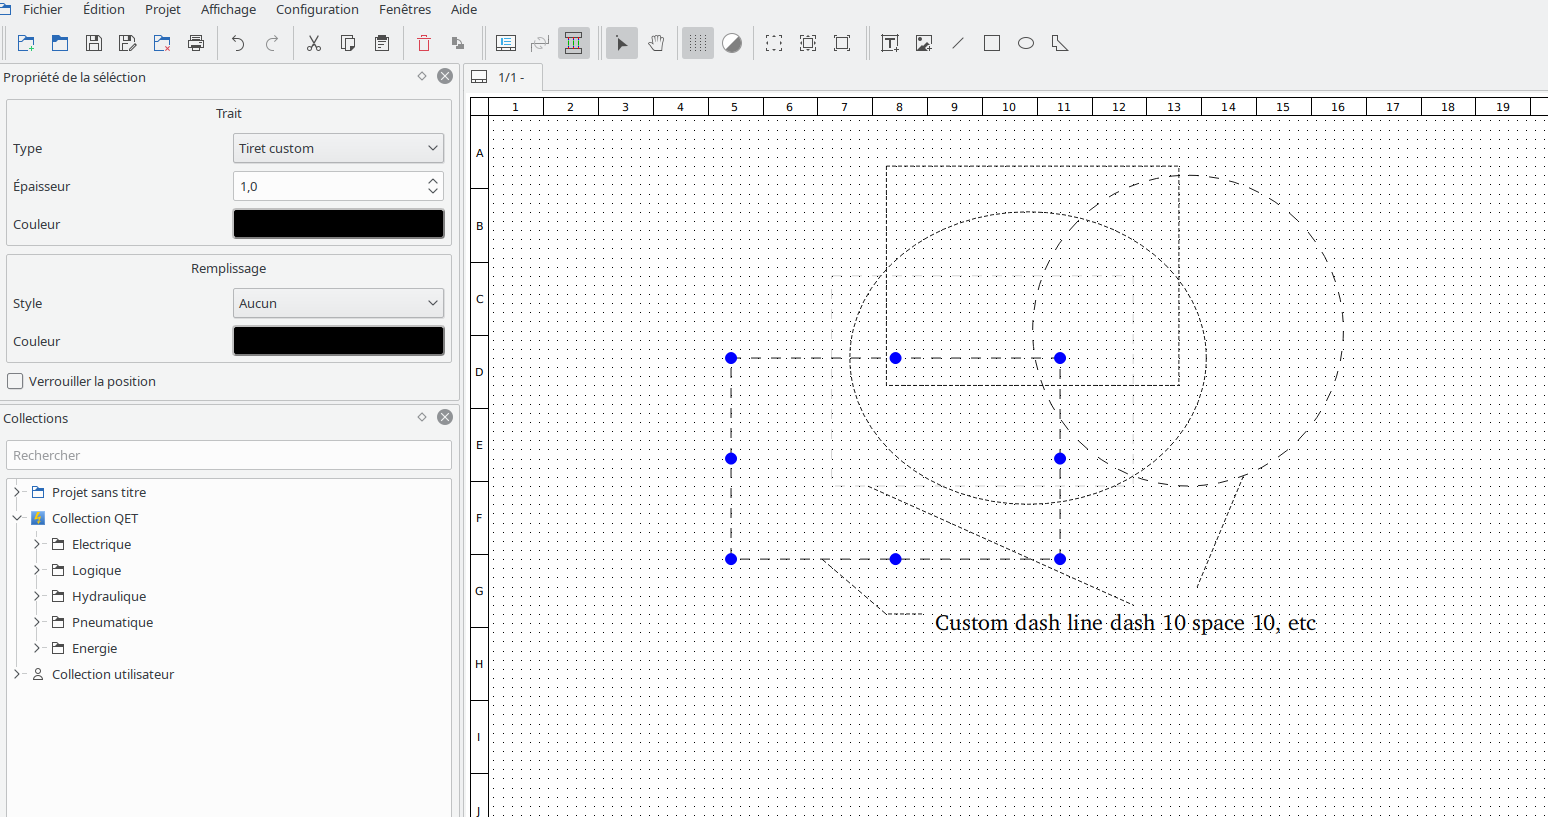Viewport: 1548px width, 817px height.
Task: Click the Épaisseur value field 1,0
Action: pyautogui.click(x=329, y=186)
